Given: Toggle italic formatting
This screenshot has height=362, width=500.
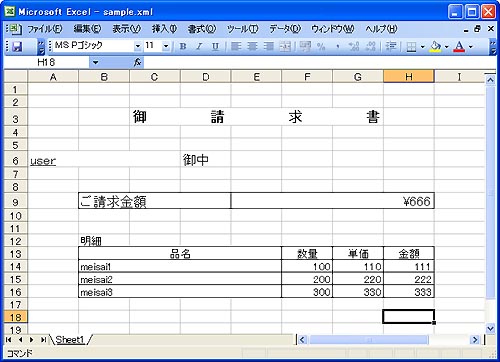Looking at the screenshot, I should [x=199, y=46].
